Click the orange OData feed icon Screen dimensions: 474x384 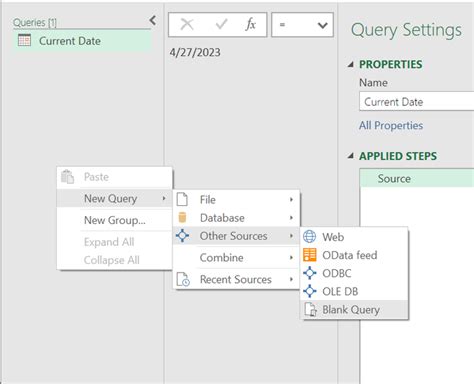[x=310, y=255]
